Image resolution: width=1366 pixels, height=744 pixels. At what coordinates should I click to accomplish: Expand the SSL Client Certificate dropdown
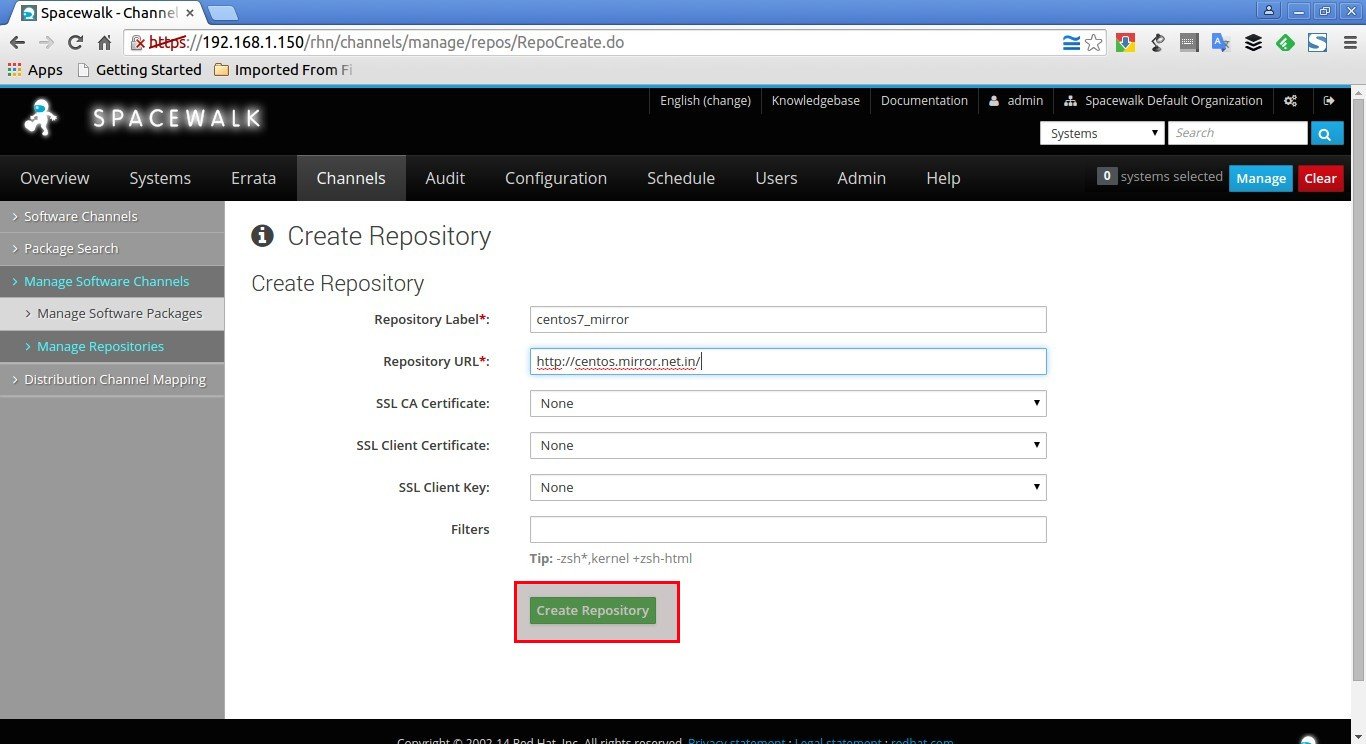pos(788,445)
